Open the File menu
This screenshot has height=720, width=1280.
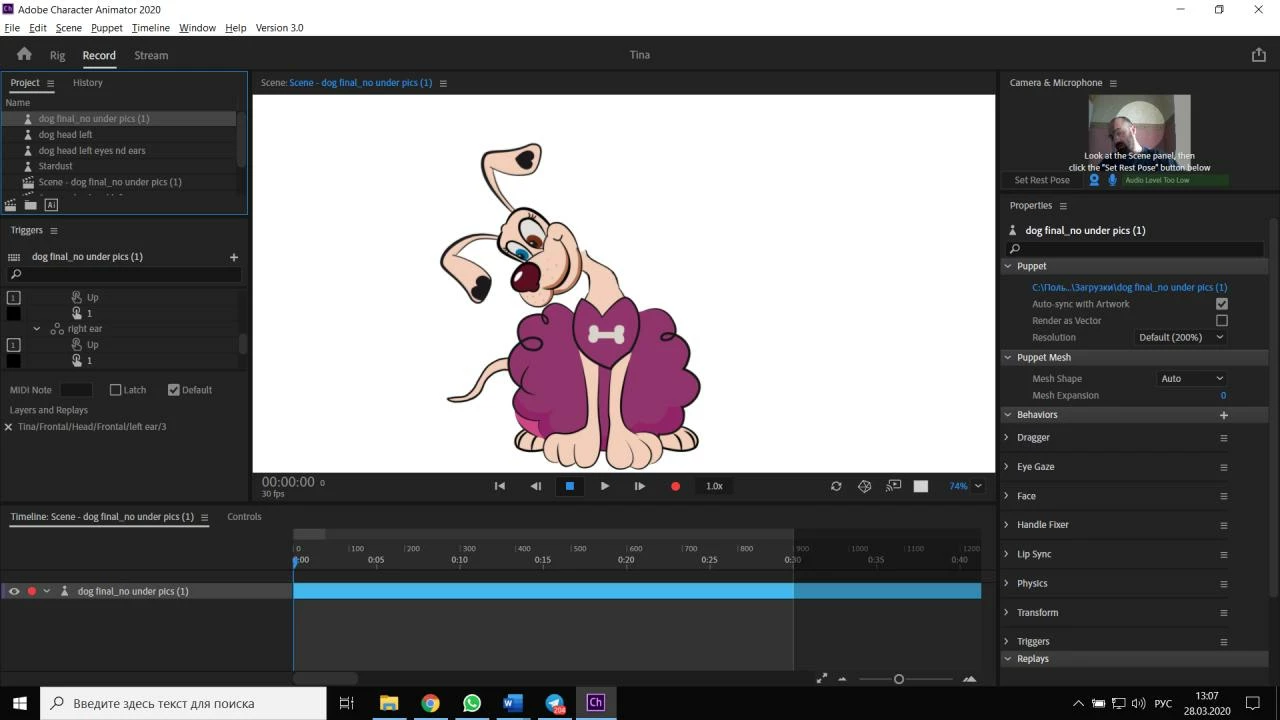point(12,28)
